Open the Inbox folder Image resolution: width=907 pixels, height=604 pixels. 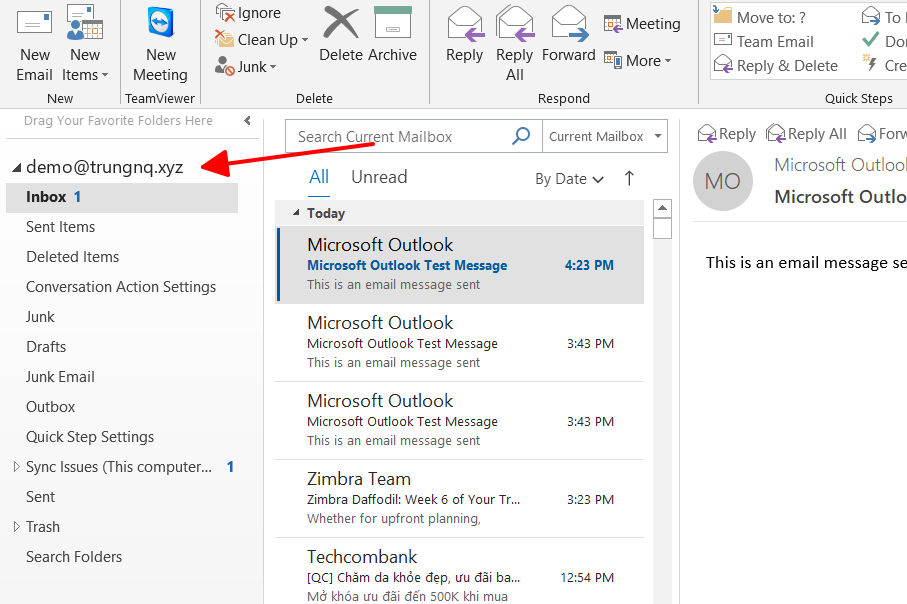[121, 197]
